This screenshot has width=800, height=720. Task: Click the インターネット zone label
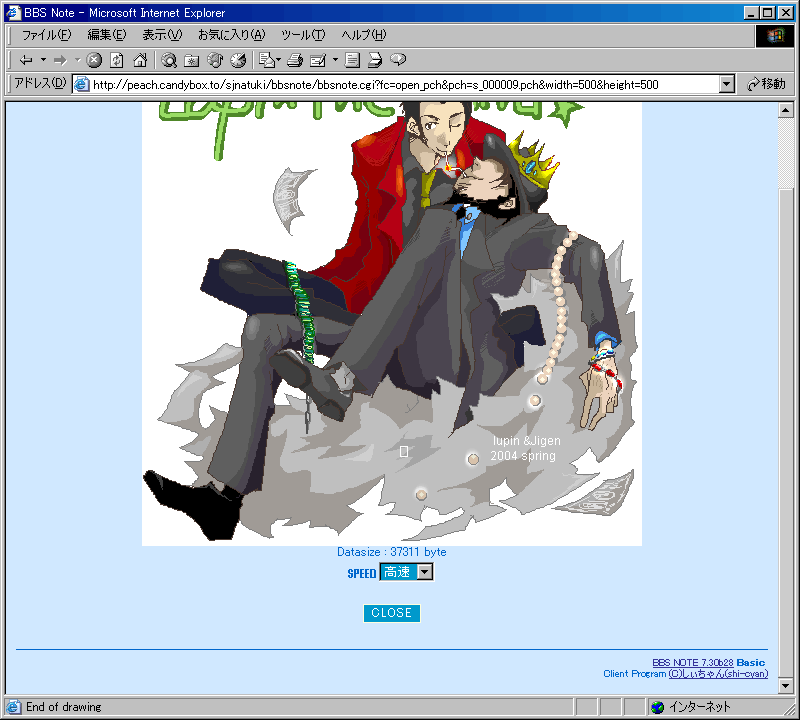tap(699, 707)
